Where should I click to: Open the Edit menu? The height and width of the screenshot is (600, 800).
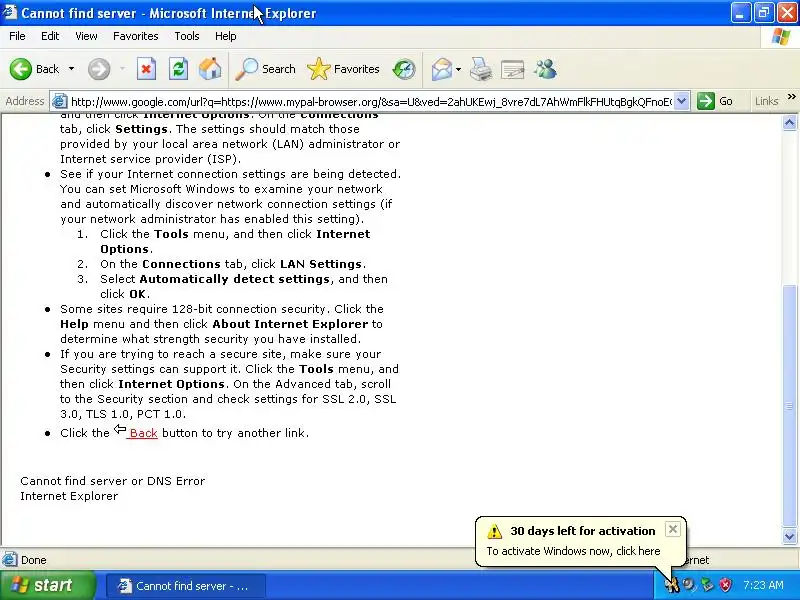pos(50,36)
